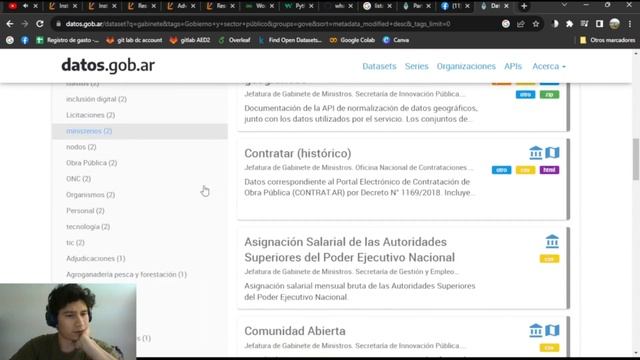640x360 pixels.
Task: Reload the page with the refresh icon
Action: pos(40,24)
